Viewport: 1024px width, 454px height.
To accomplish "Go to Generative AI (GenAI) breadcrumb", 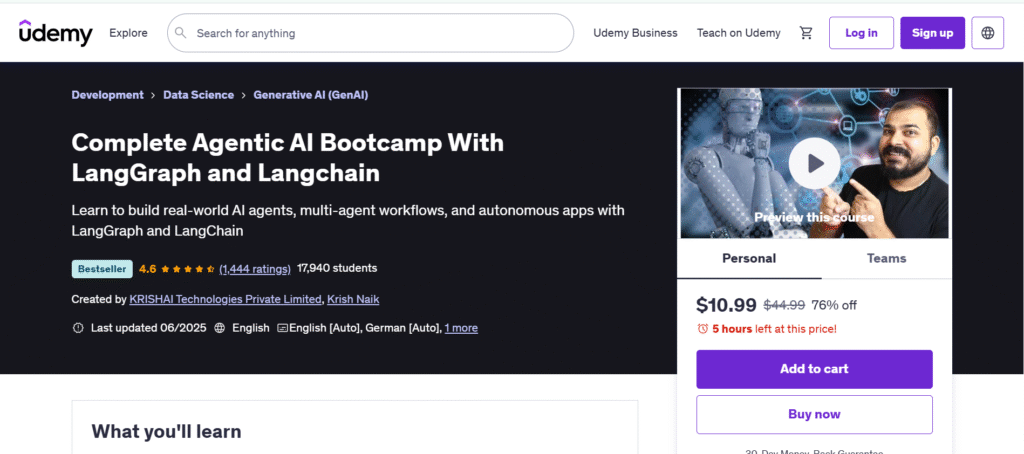I will [311, 95].
